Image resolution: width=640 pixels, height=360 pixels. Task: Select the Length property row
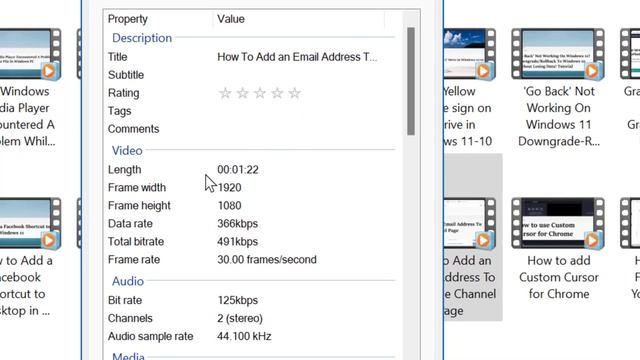tap(251, 169)
